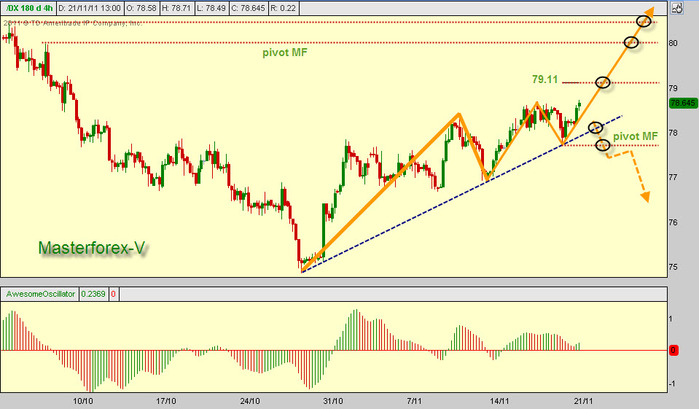Image resolution: width=699 pixels, height=409 pixels.
Task: Click the circle marker on the 80 level
Action: click(631, 42)
